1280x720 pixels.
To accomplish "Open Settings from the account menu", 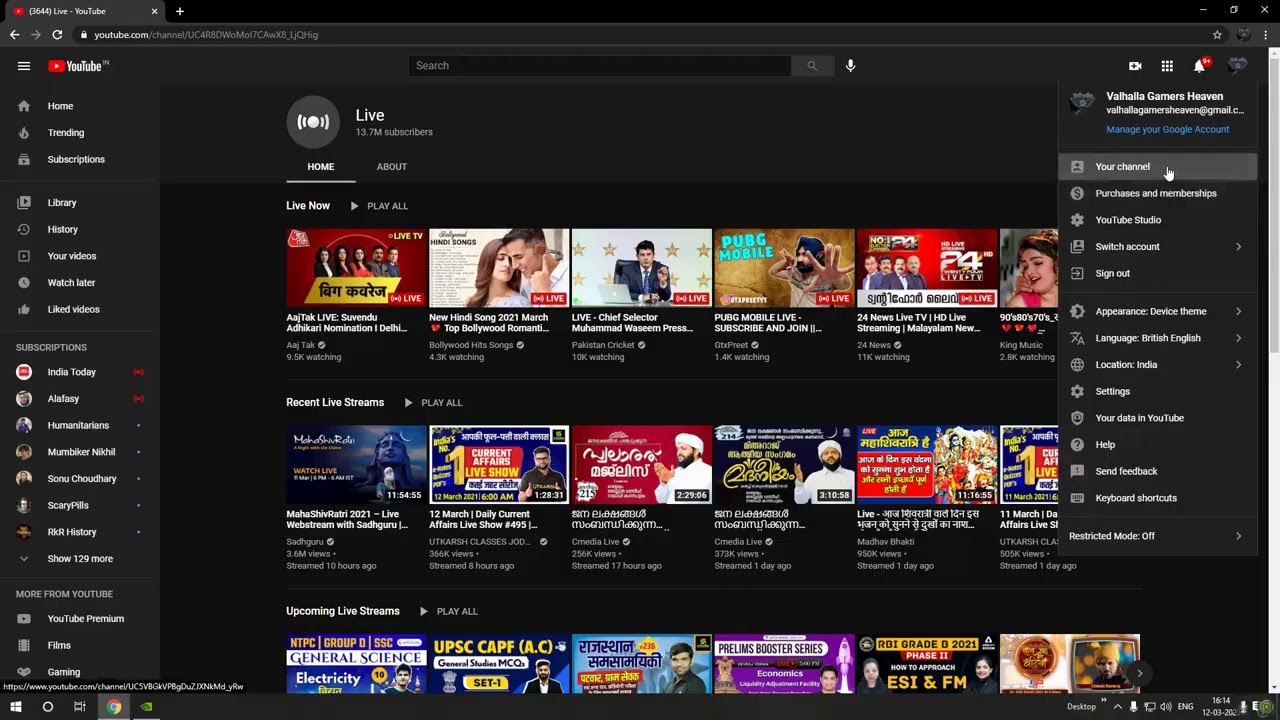I will coord(1158,391).
